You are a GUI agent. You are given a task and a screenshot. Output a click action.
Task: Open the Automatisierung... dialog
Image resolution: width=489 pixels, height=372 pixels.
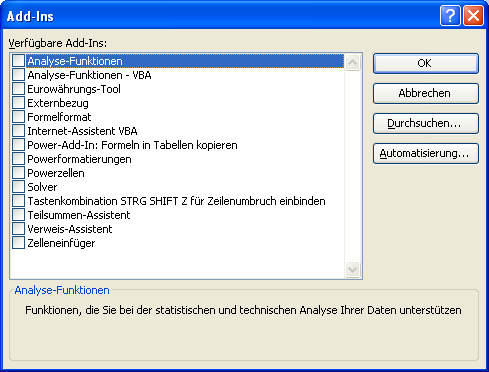[x=426, y=153]
